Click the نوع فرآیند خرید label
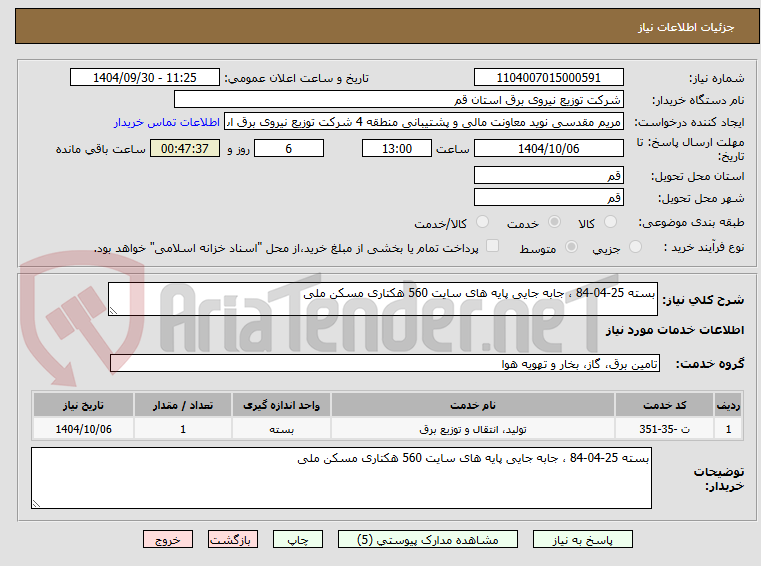 pyautogui.click(x=704, y=248)
